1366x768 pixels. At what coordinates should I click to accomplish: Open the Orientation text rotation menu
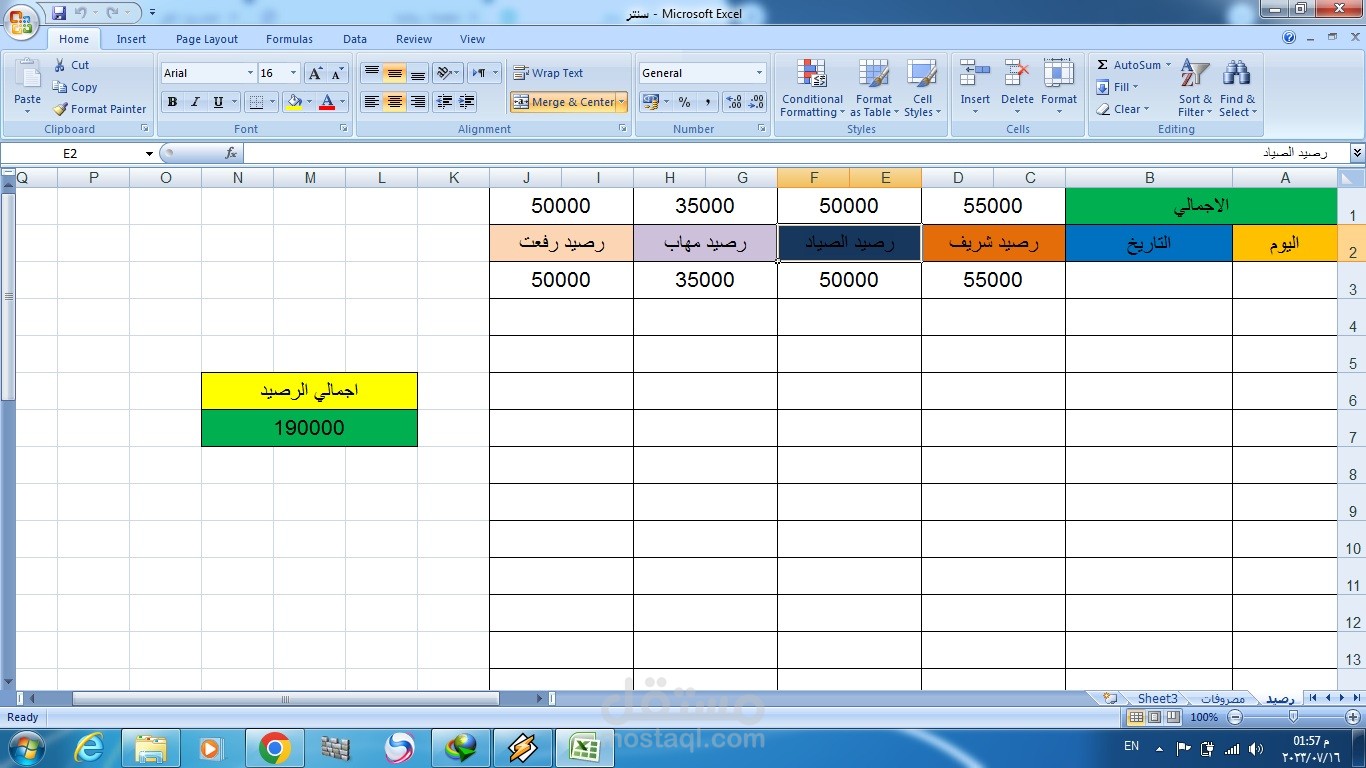pyautogui.click(x=448, y=73)
